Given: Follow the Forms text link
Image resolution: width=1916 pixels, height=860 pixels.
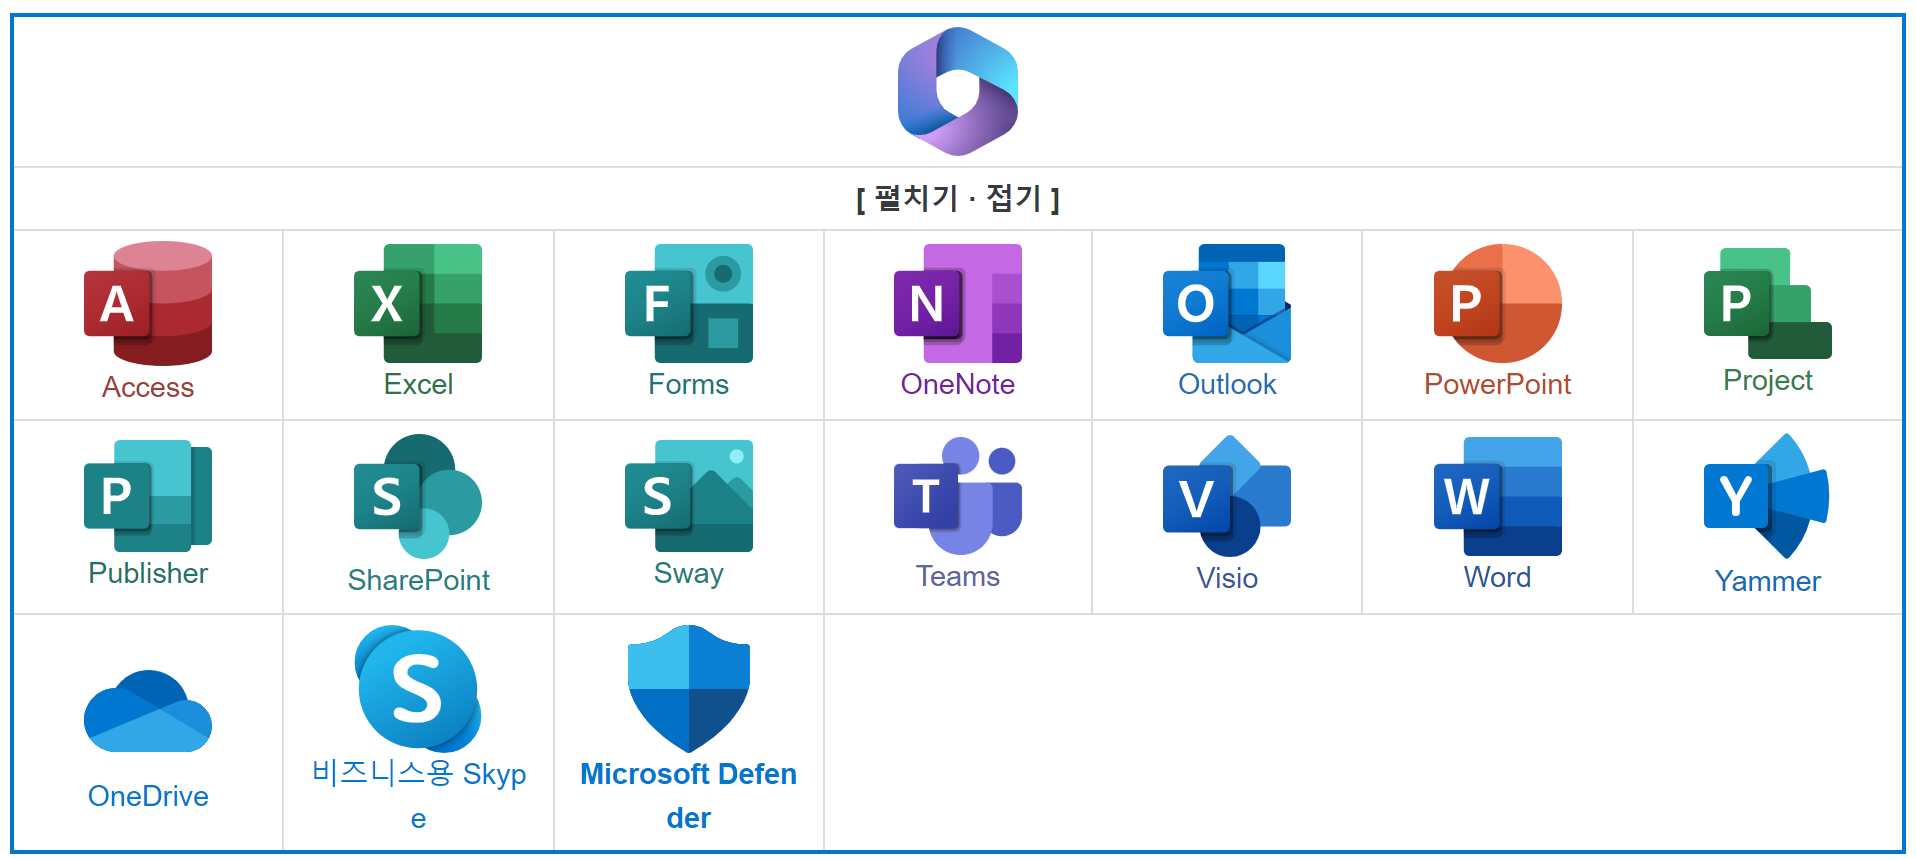Looking at the screenshot, I should pos(689,384).
